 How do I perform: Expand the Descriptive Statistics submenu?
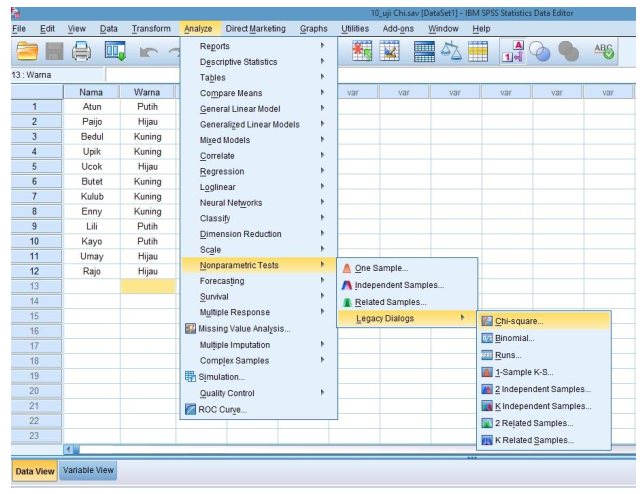click(259, 62)
